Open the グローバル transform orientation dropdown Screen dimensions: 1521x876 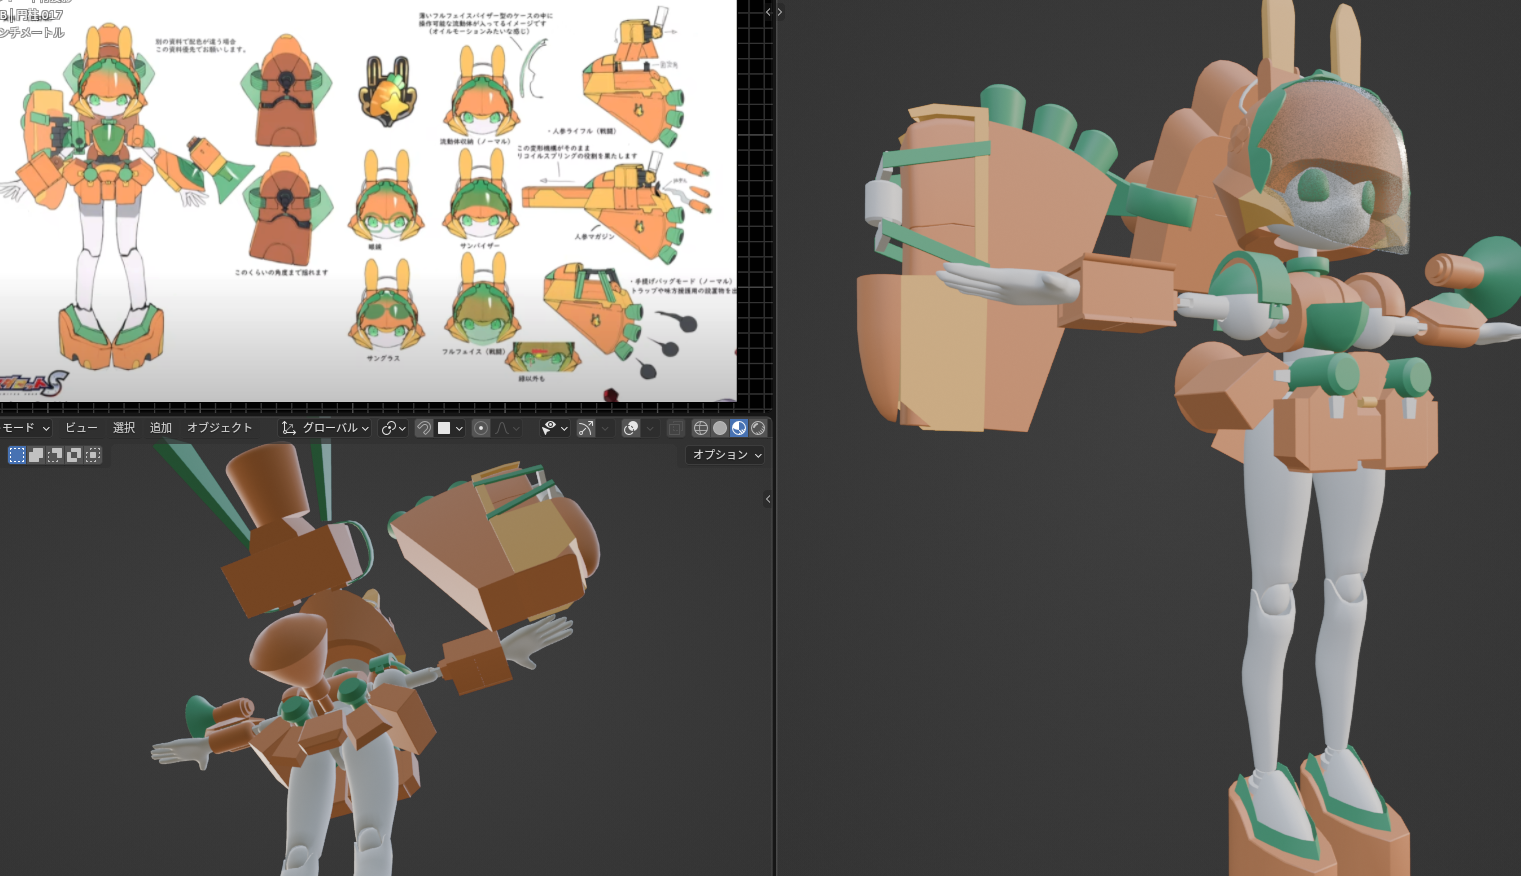(325, 428)
